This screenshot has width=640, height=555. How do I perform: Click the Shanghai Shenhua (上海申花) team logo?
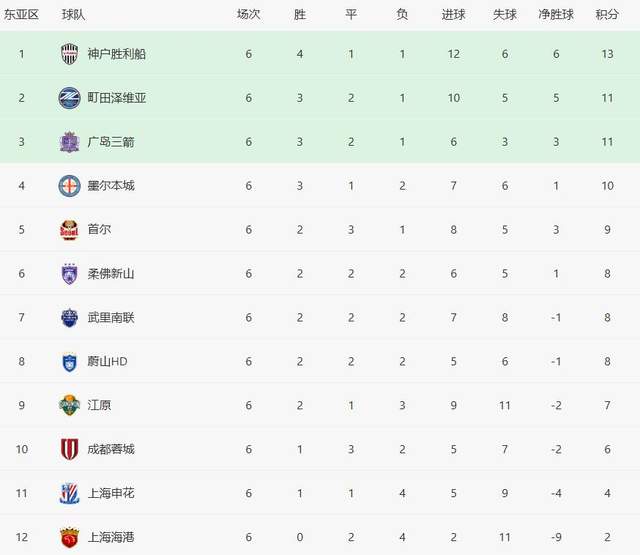(x=69, y=493)
